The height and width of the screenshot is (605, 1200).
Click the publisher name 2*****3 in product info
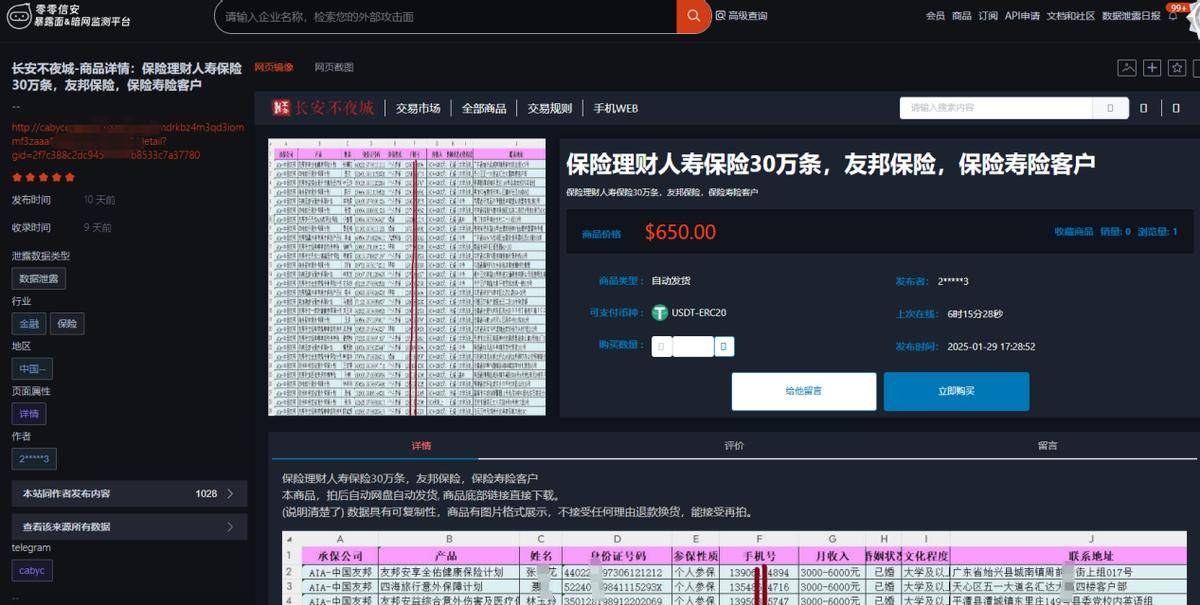coord(953,281)
